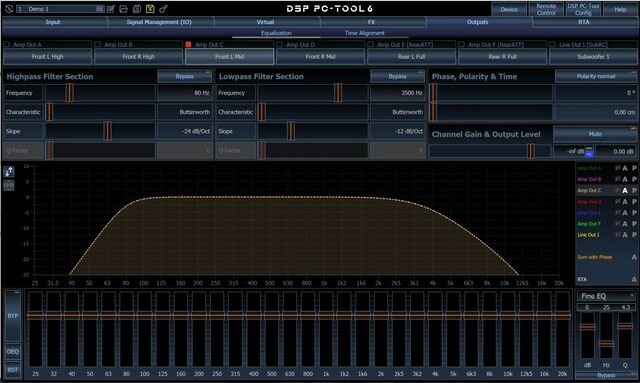Click the A icon for Amp Out B
The height and width of the screenshot is (383, 640).
click(625, 179)
